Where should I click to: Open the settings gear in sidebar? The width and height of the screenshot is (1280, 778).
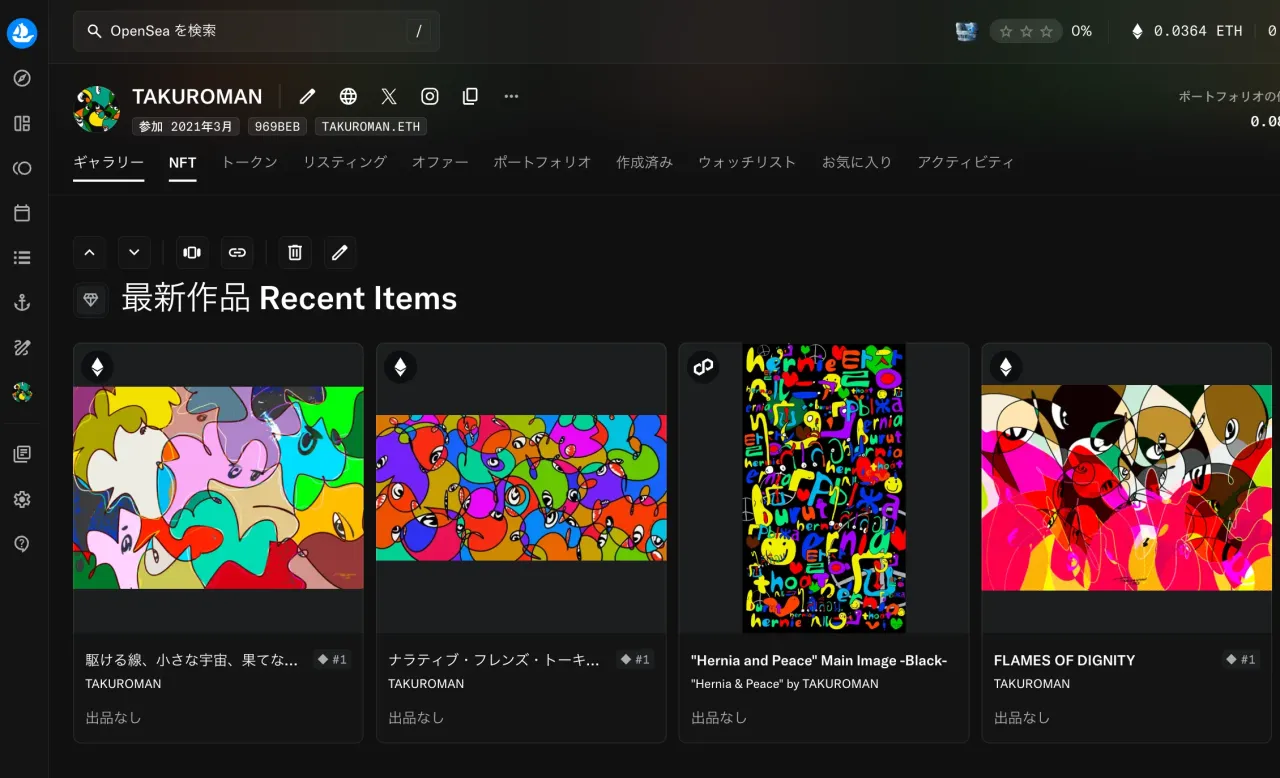click(x=22, y=499)
